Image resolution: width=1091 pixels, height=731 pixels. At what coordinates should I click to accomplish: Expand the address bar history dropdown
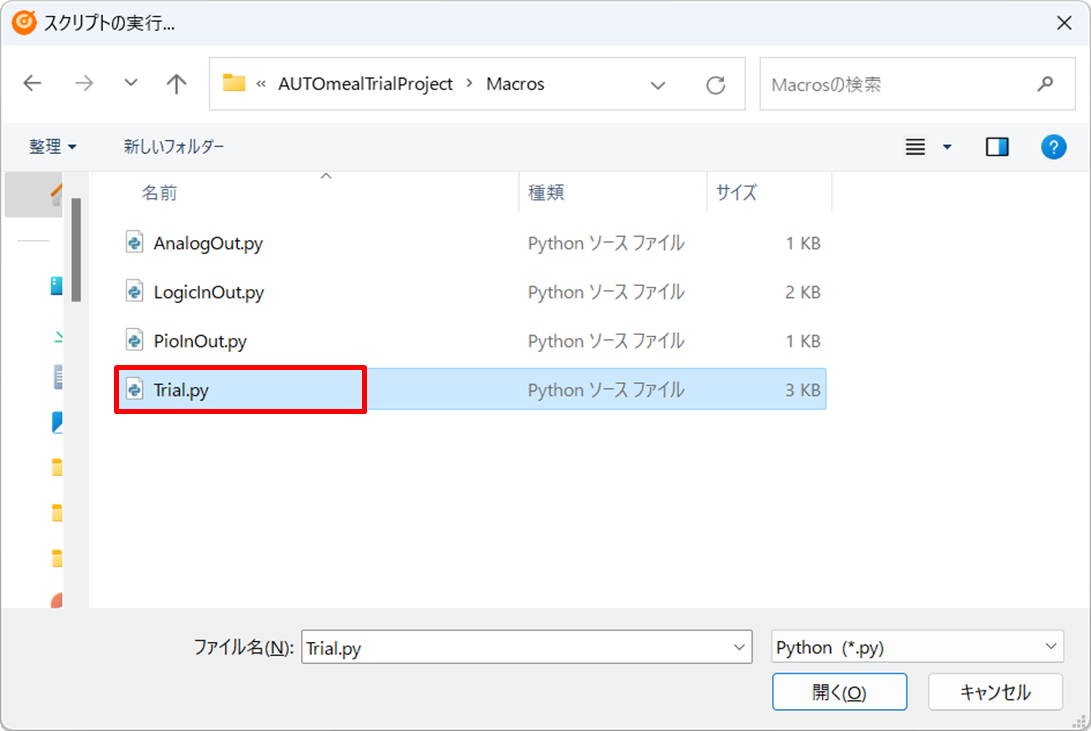click(x=658, y=85)
